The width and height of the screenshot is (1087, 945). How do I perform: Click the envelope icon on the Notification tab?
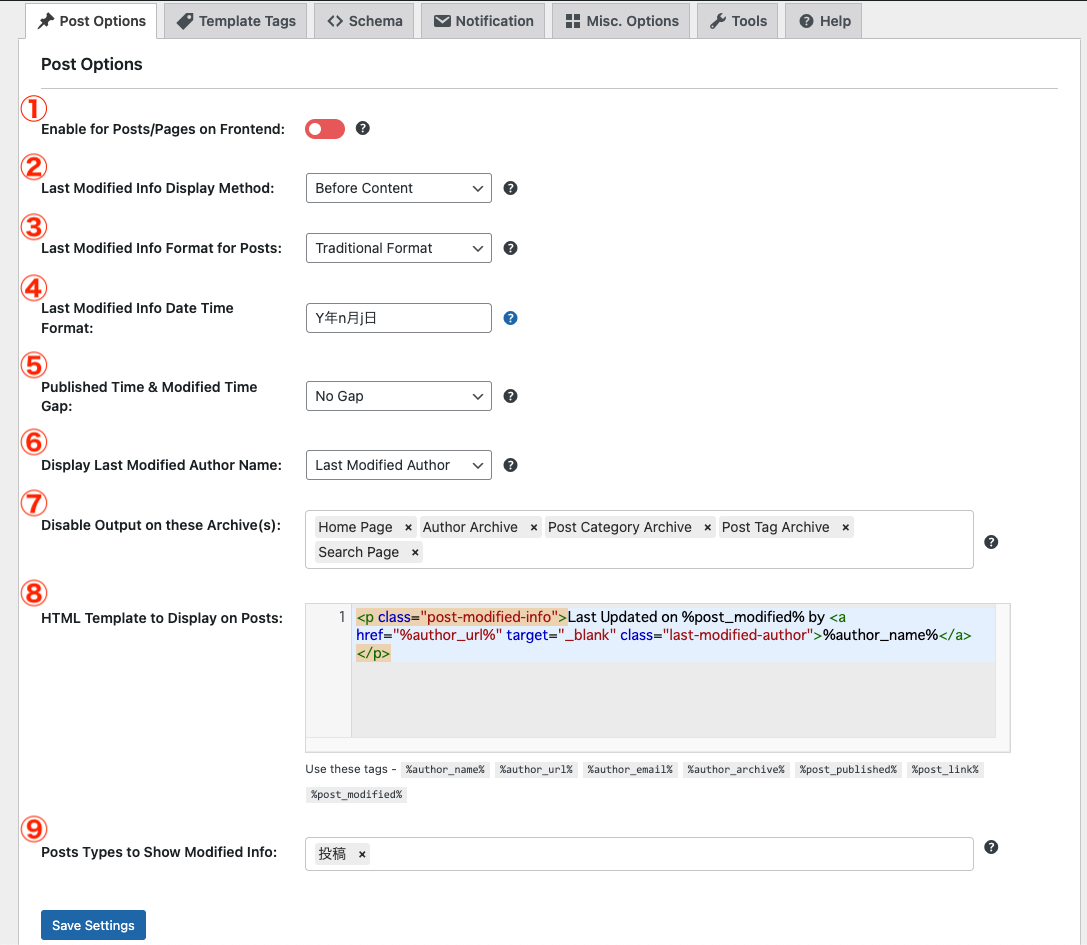click(x=442, y=19)
